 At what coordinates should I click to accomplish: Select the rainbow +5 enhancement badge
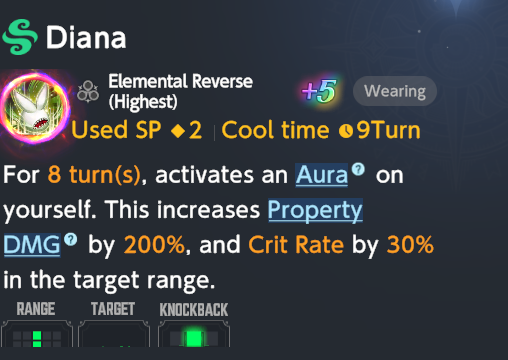click(x=319, y=91)
